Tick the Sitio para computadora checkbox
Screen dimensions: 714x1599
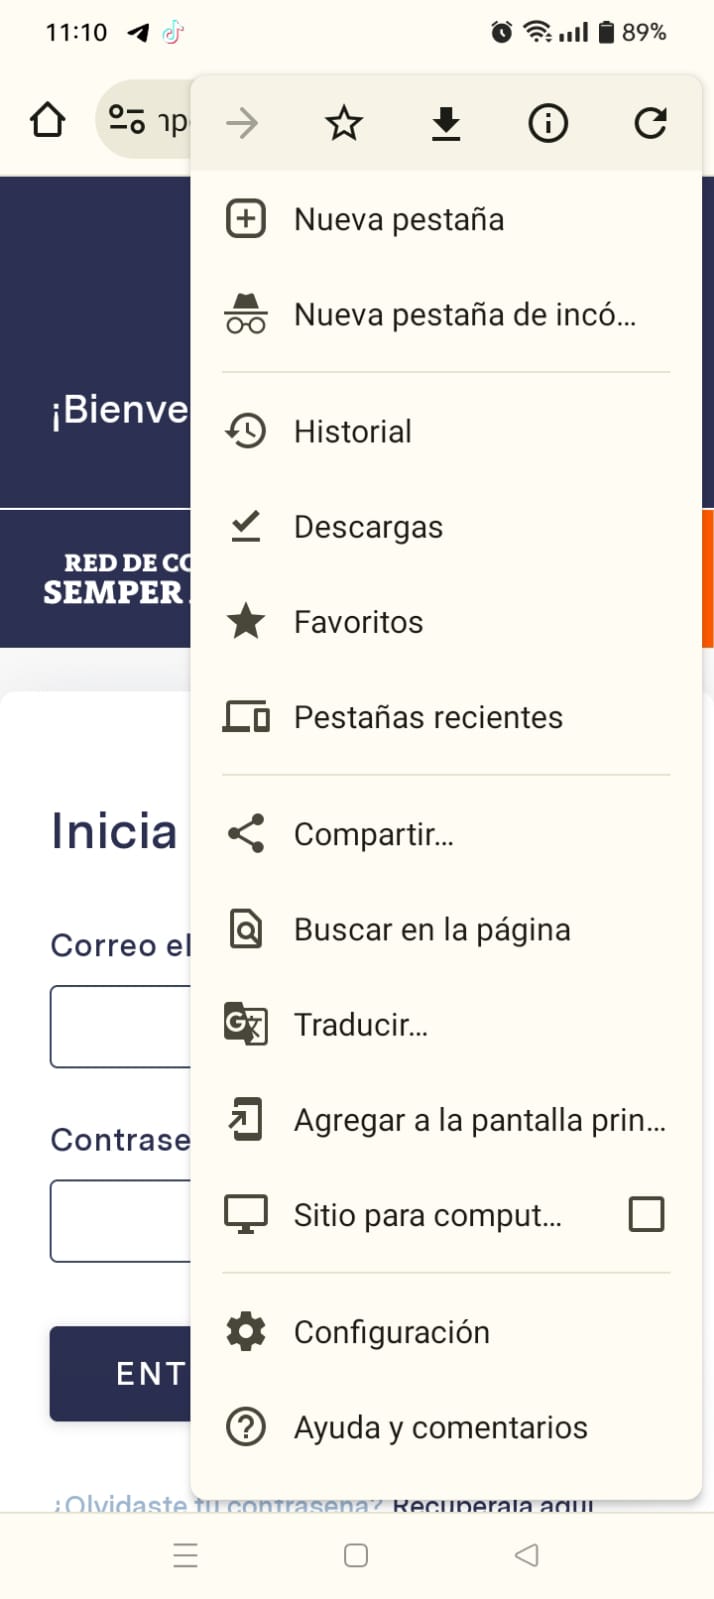646,1214
